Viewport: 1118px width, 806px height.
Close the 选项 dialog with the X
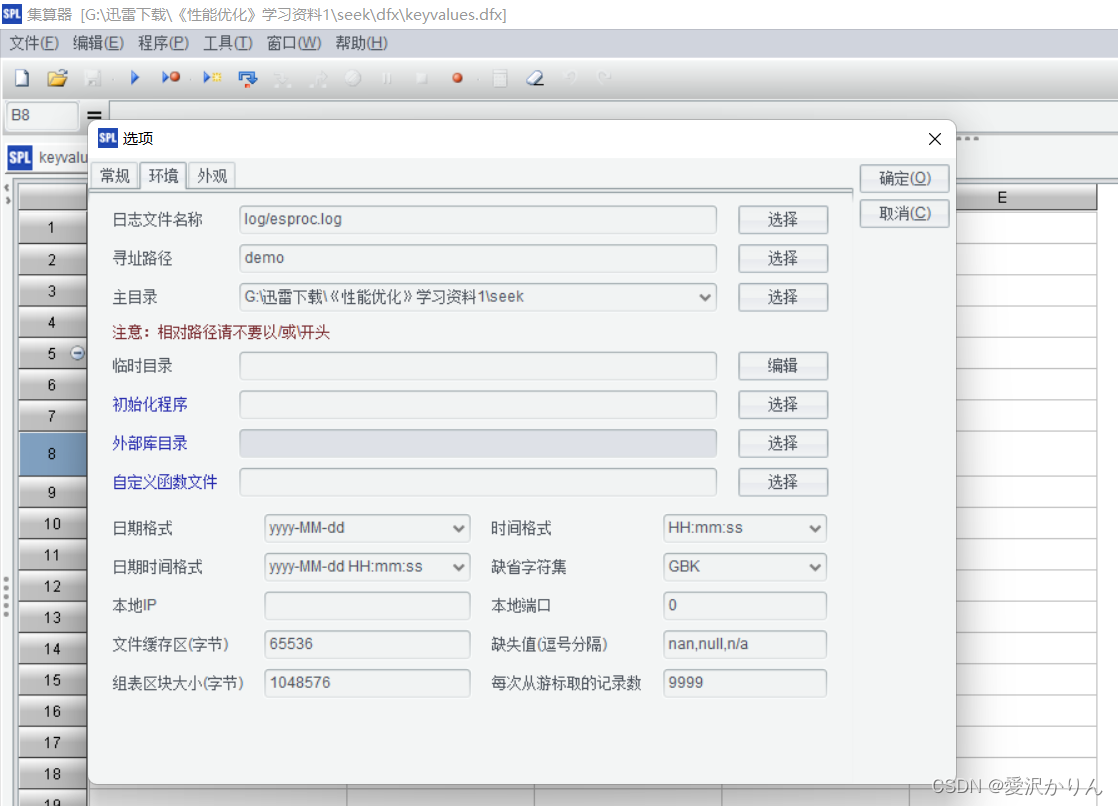point(935,139)
